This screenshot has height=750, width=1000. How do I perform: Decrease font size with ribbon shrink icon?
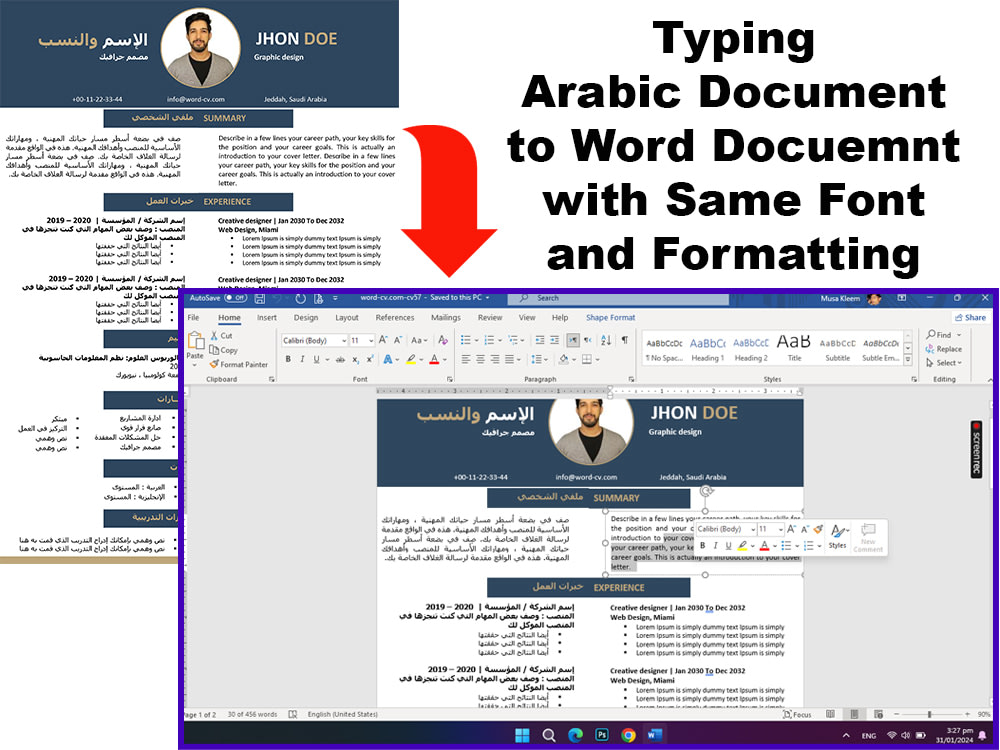(x=398, y=341)
